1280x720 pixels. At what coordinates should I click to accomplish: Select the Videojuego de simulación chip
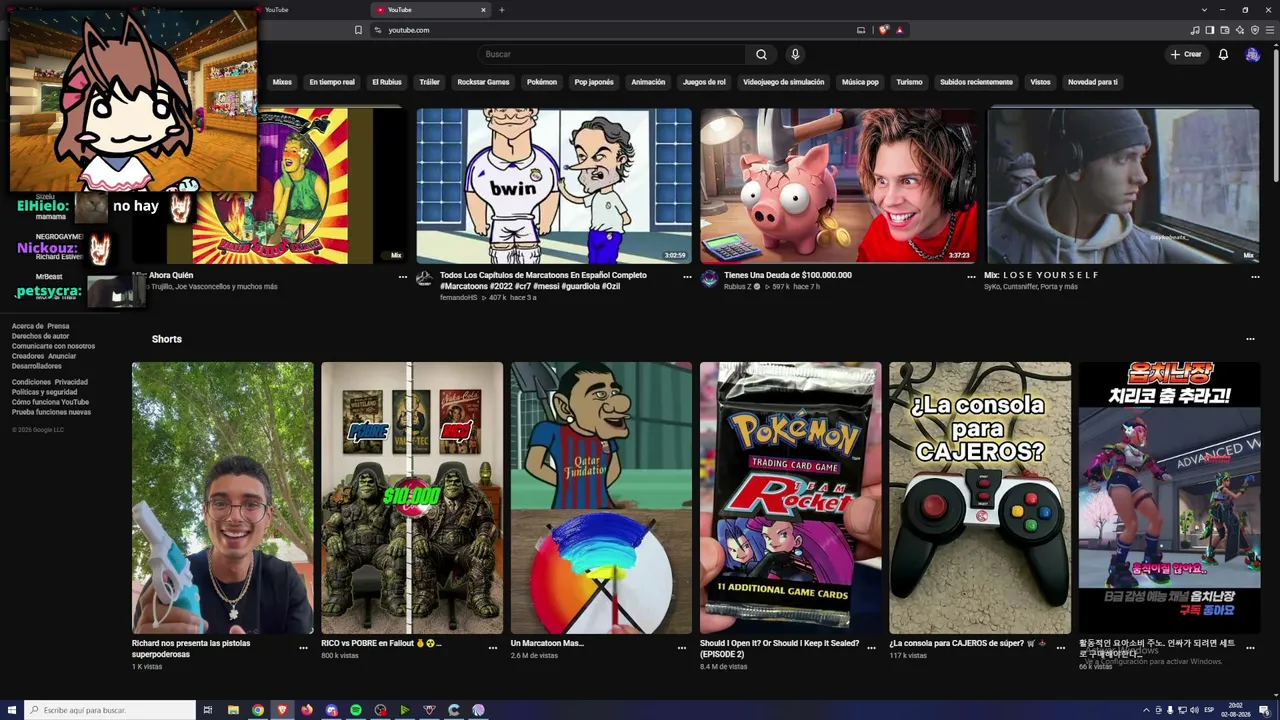point(784,82)
